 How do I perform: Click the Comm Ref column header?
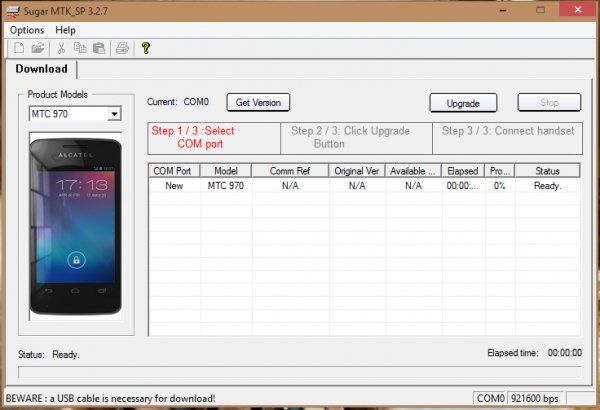click(x=290, y=171)
